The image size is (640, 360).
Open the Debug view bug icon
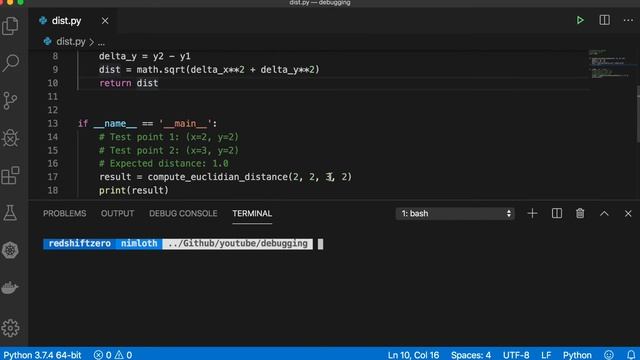click(x=10, y=138)
